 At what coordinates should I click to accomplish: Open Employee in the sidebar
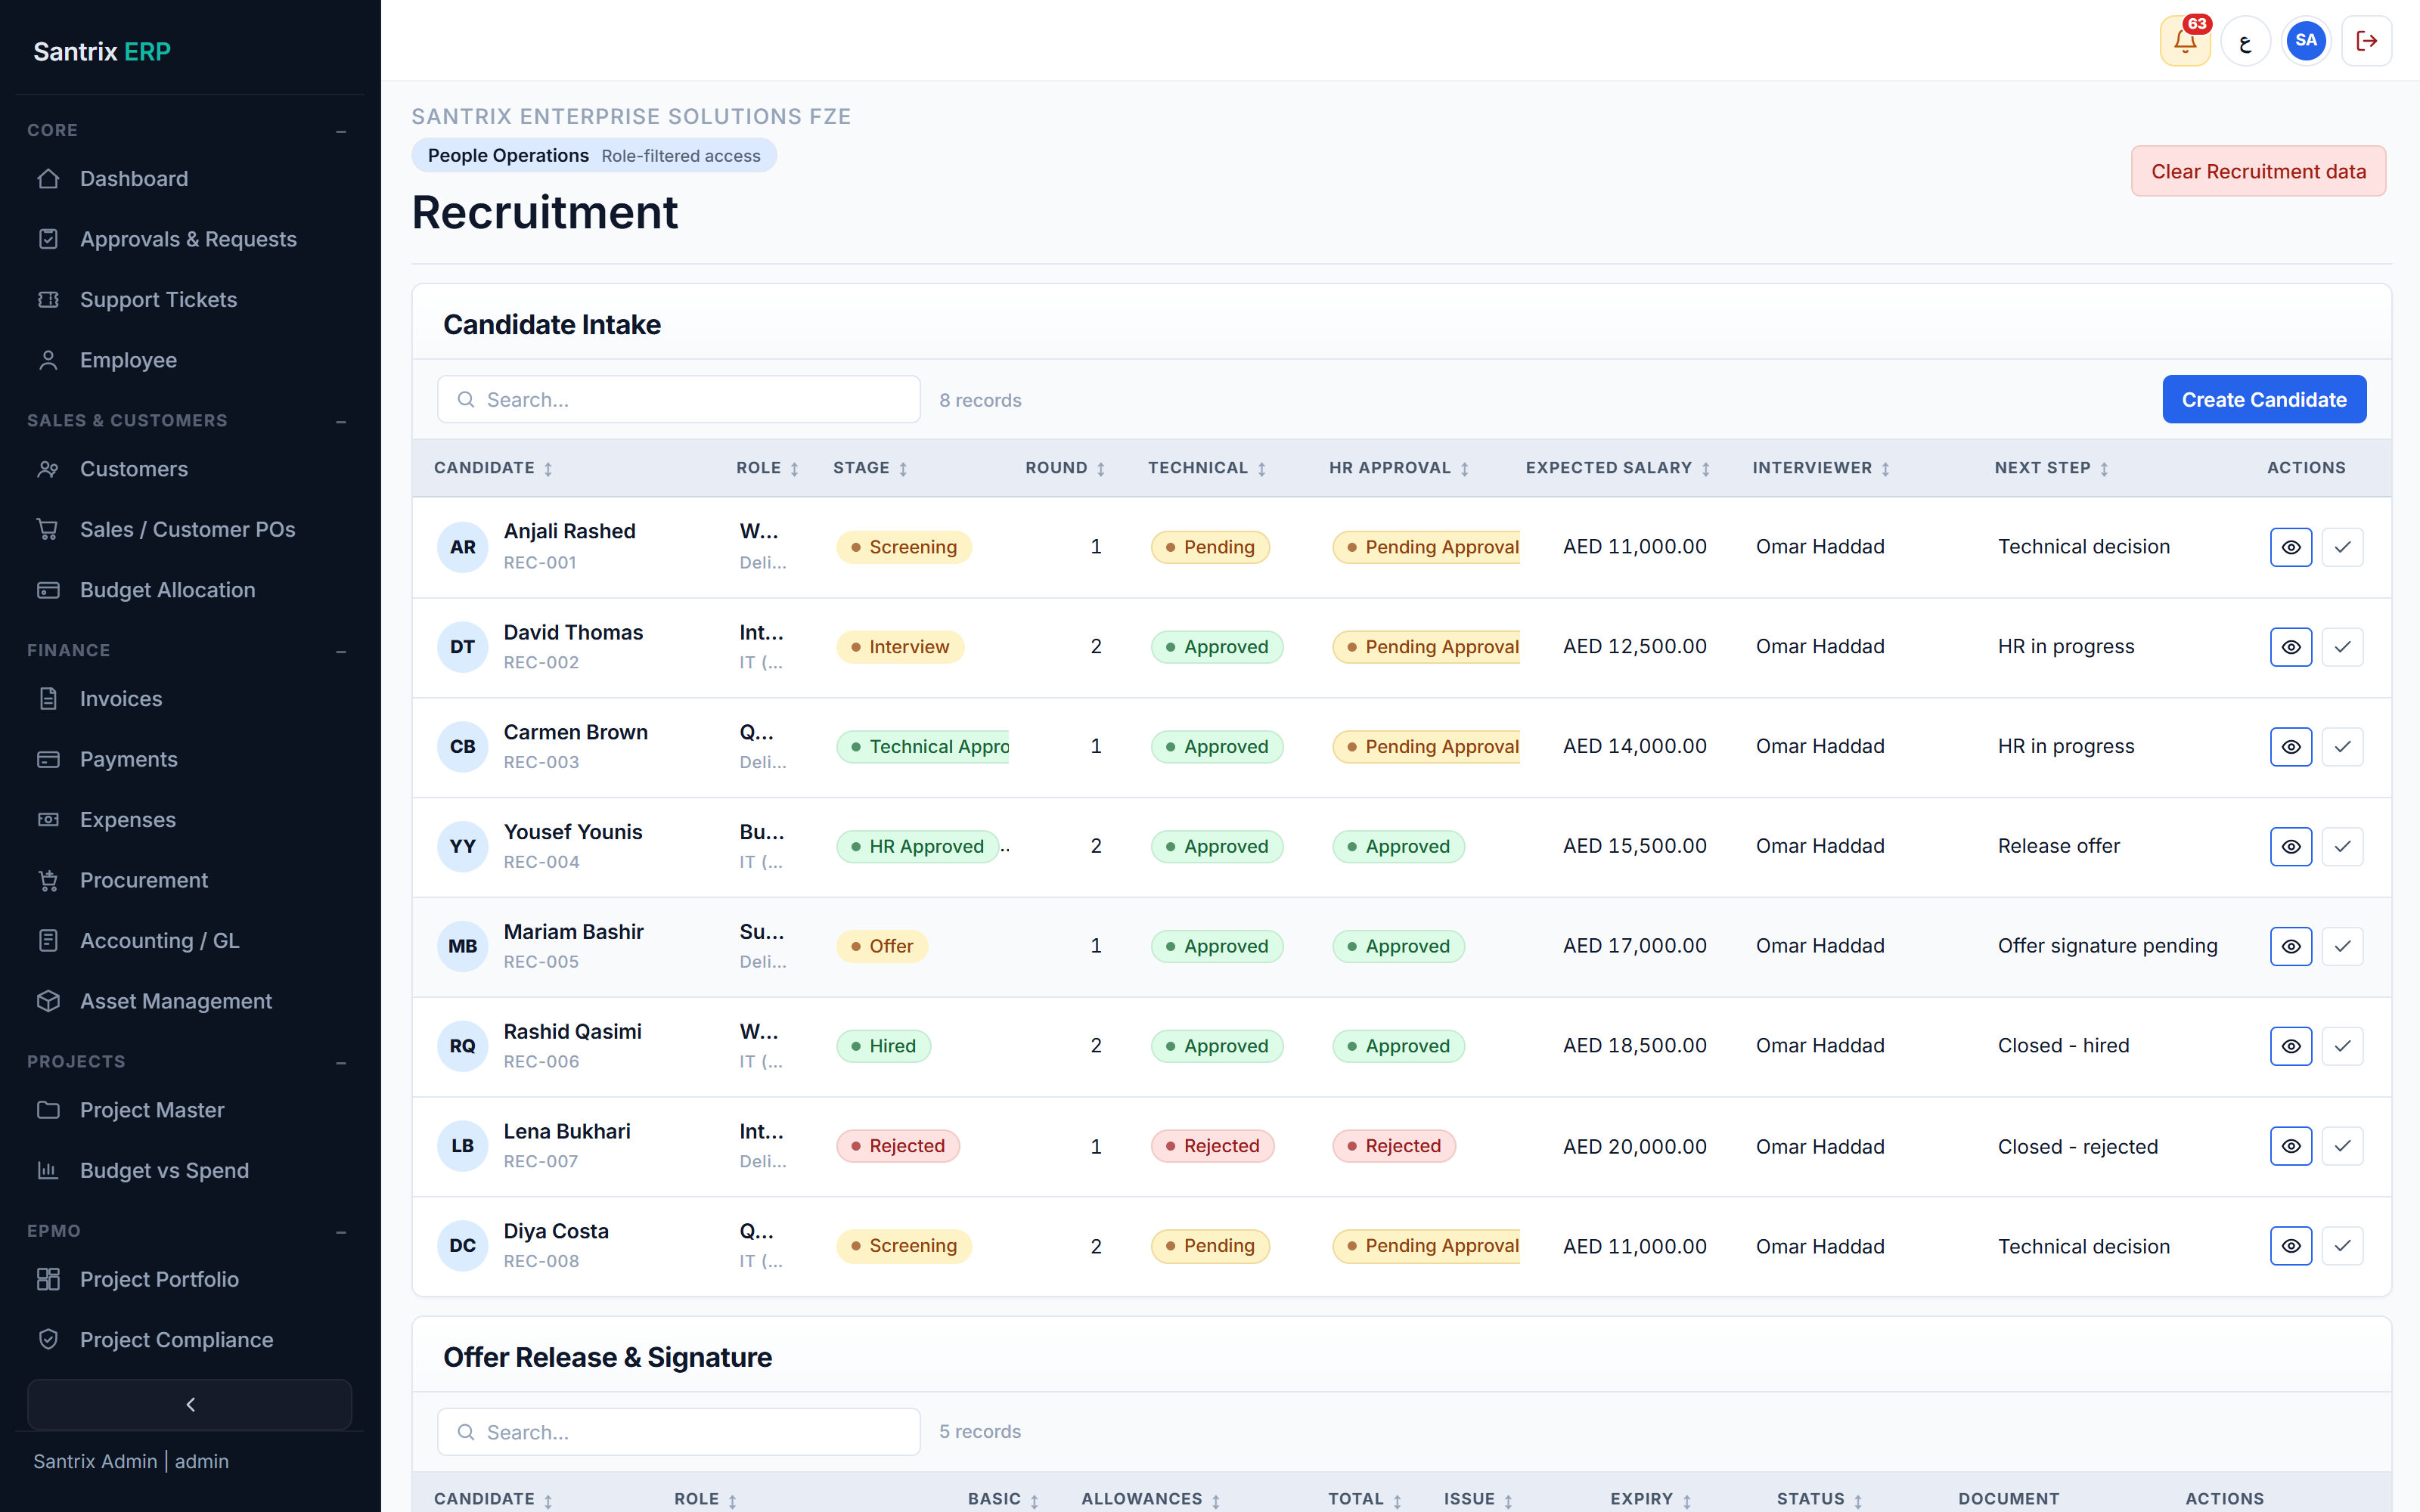pos(190,360)
